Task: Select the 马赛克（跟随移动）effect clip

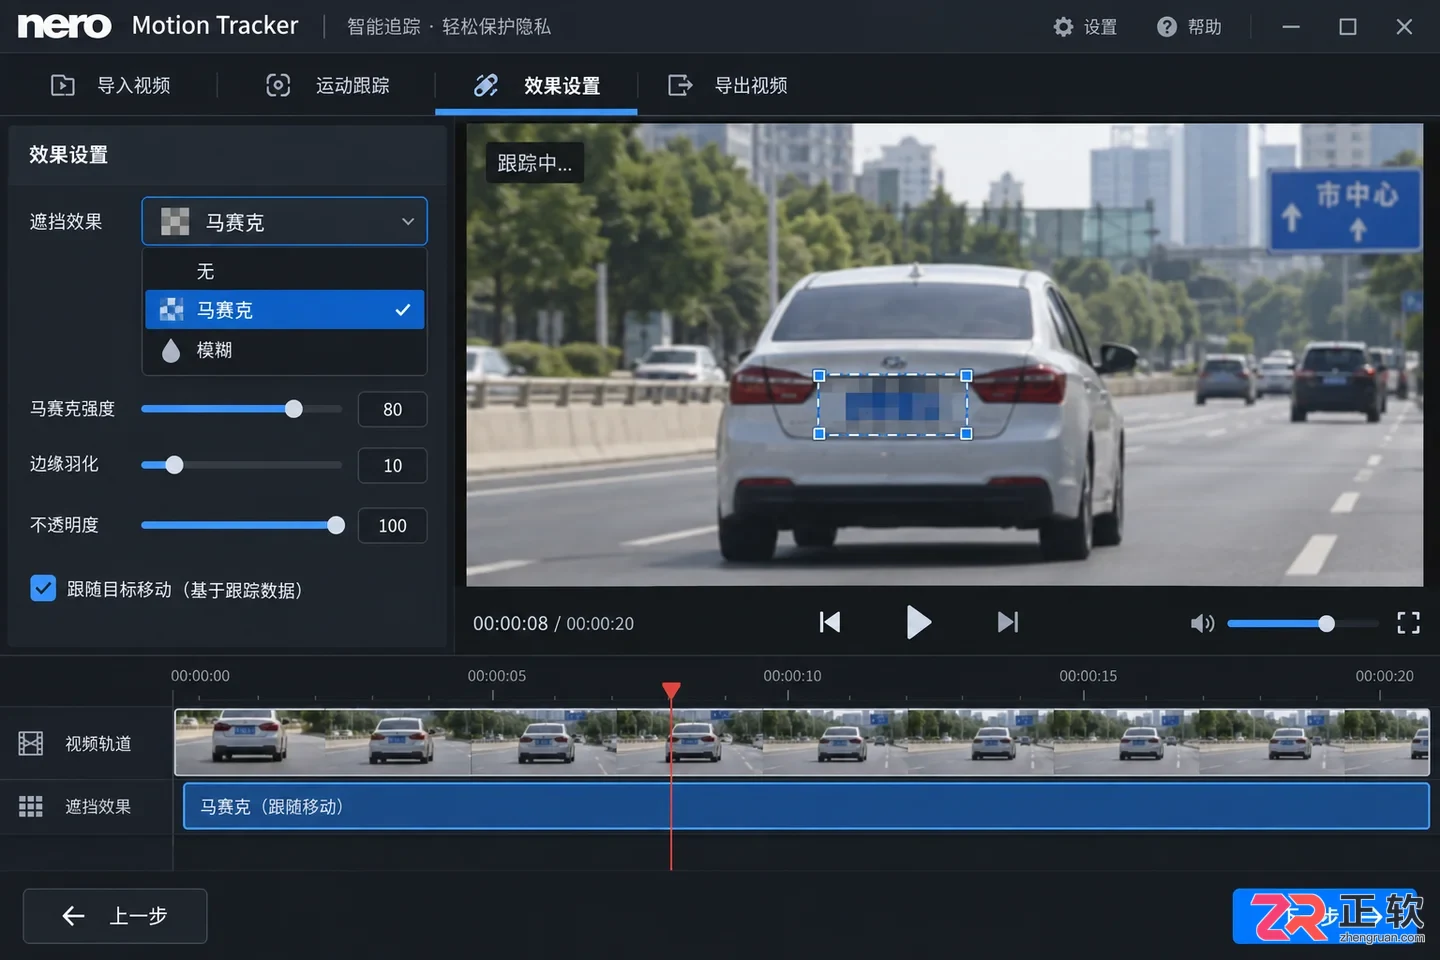Action: tap(806, 806)
